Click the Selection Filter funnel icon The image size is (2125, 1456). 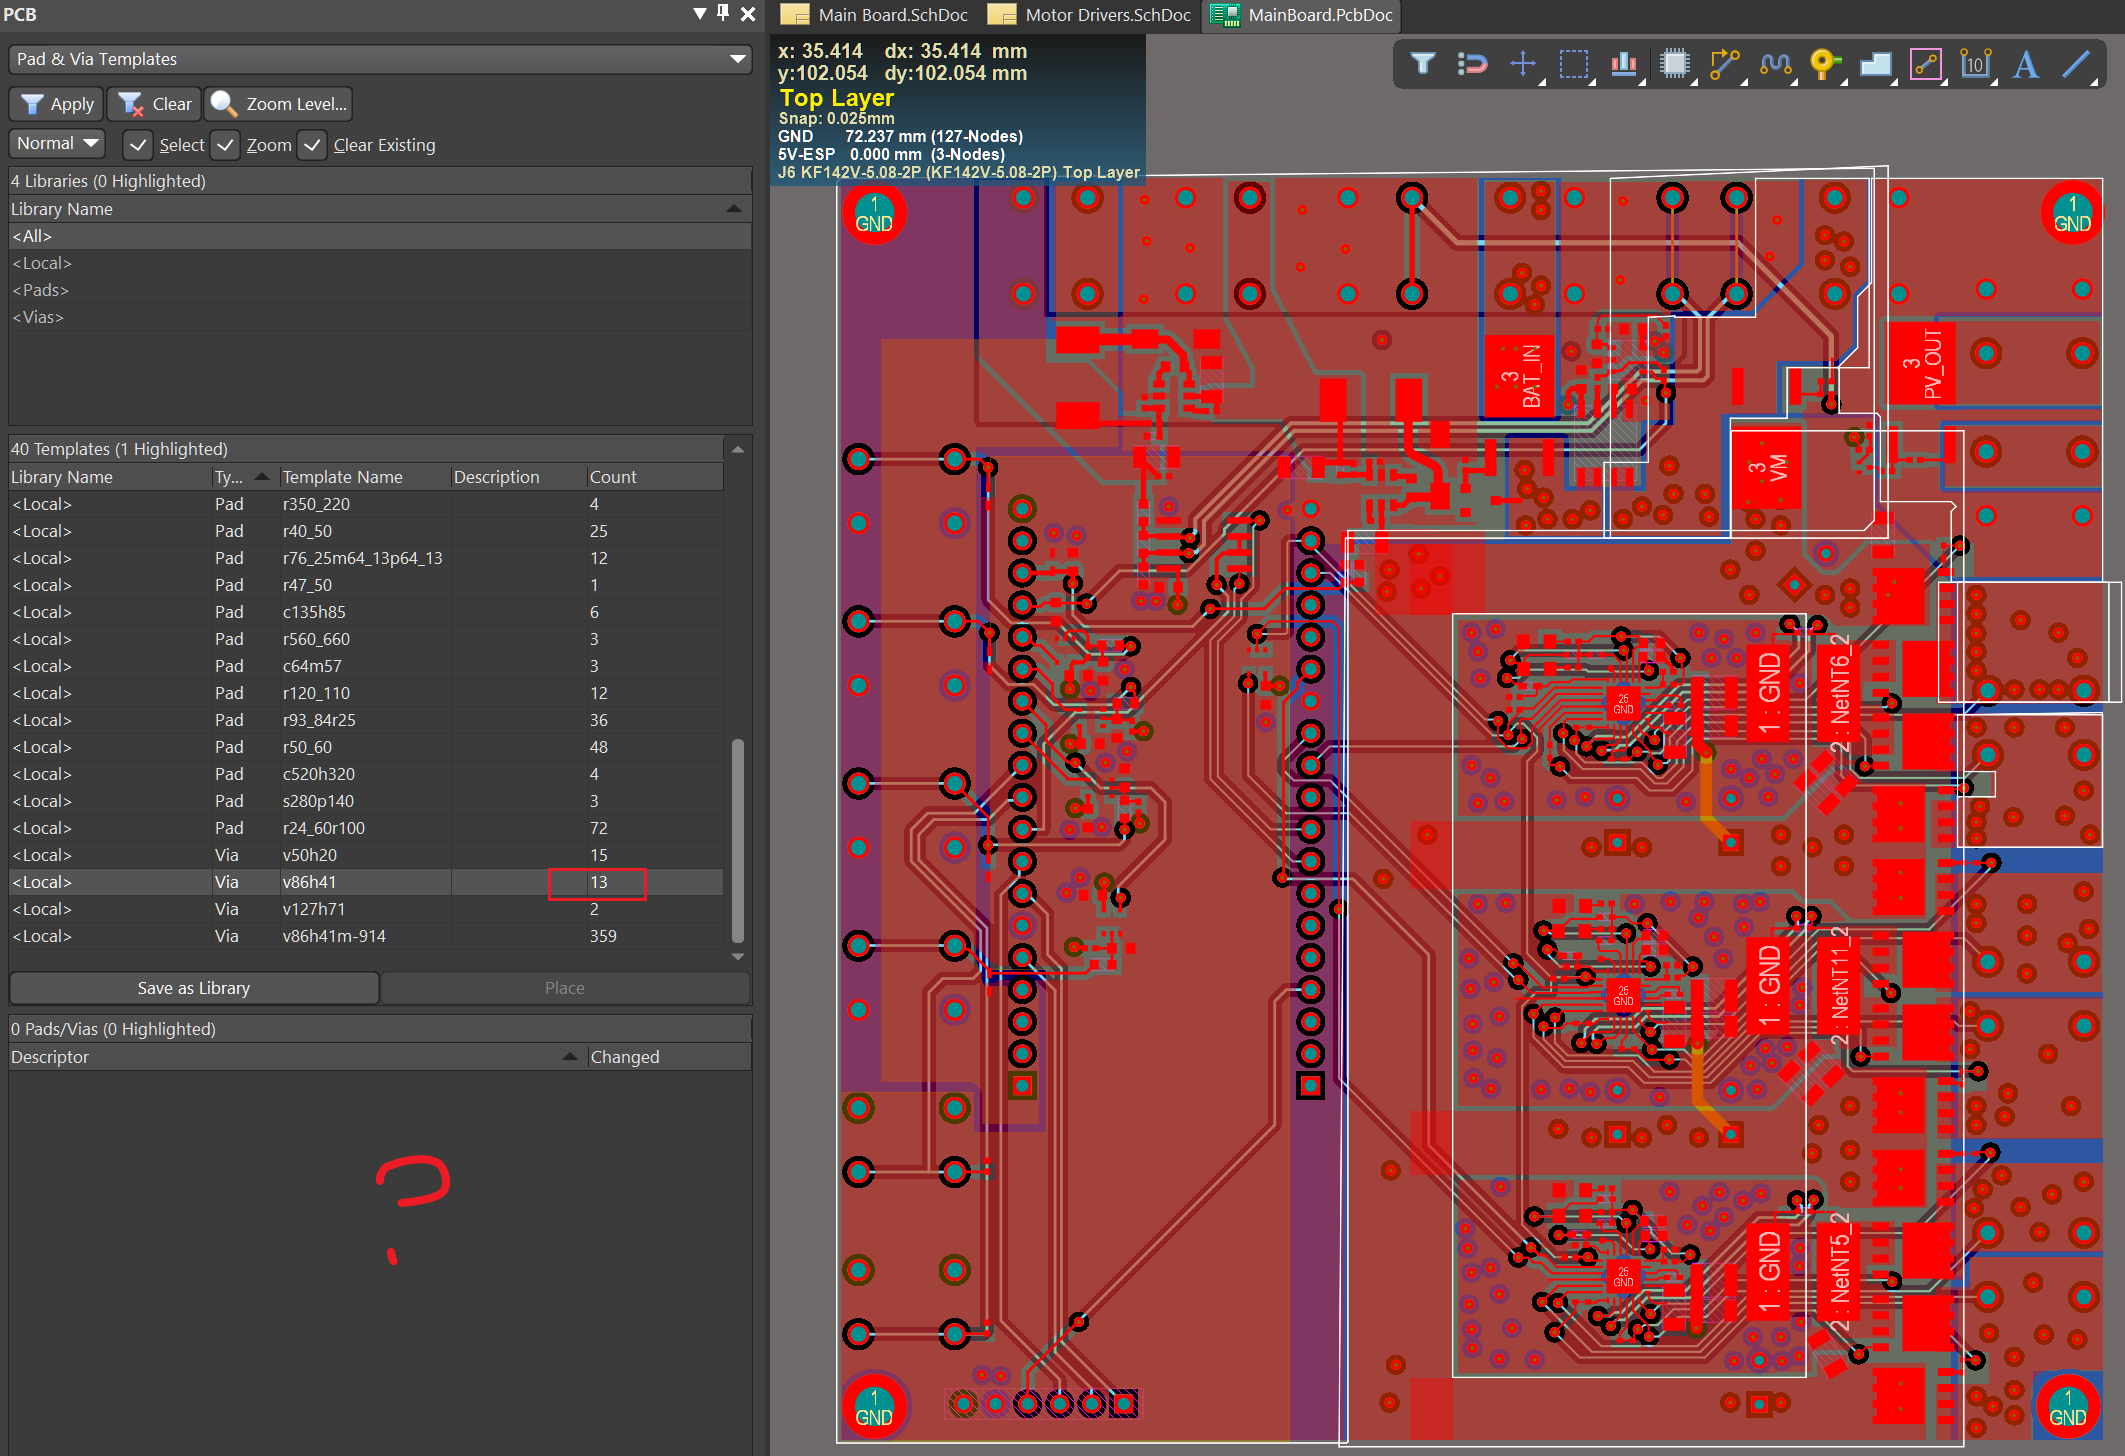tap(1422, 64)
